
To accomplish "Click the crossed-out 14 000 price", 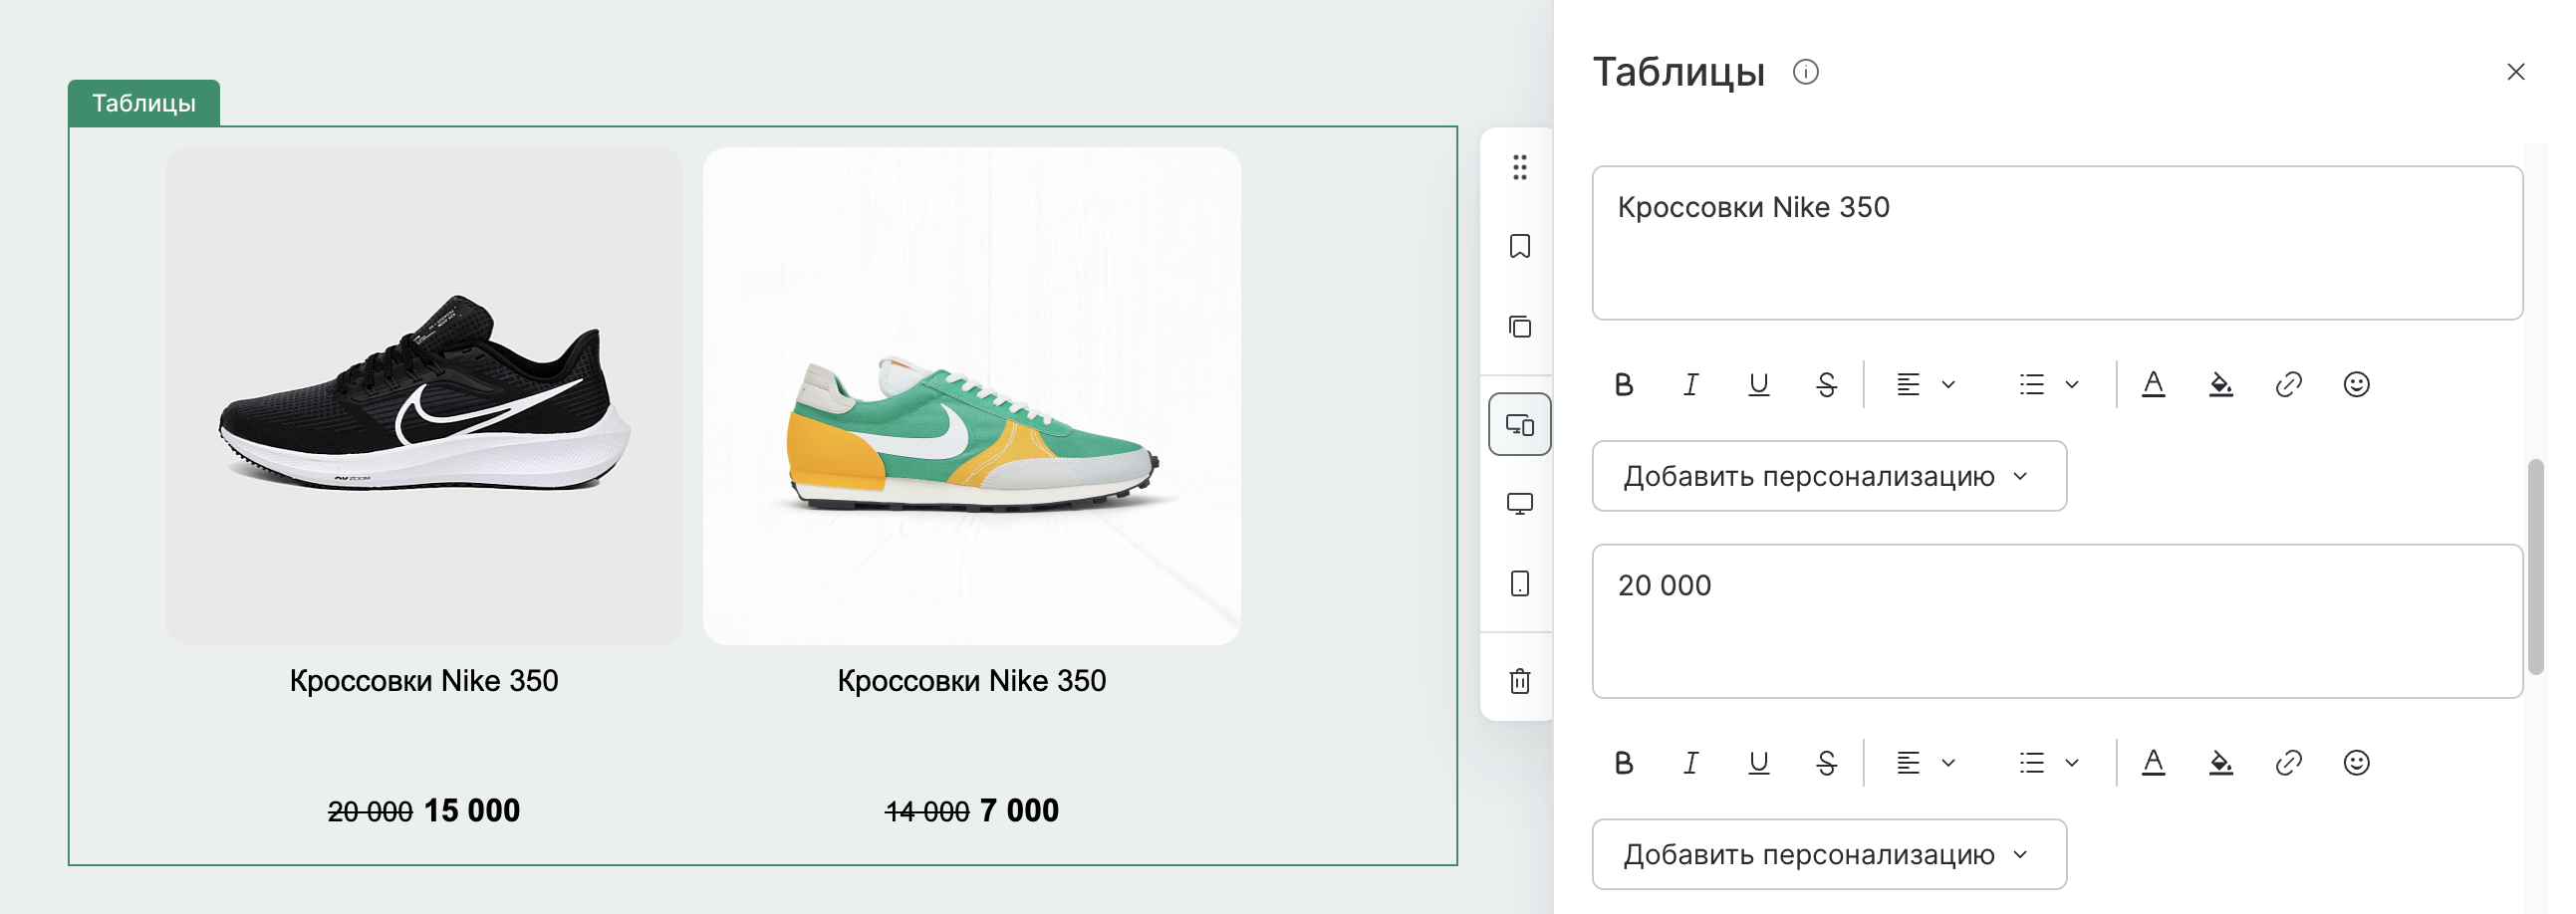I will (x=927, y=812).
